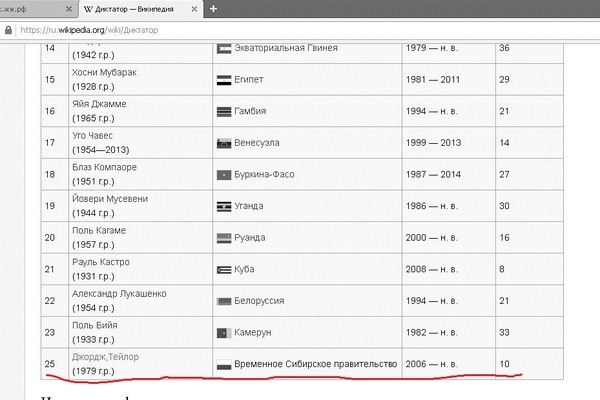Screen dimensions: 600x400
Task: Click the Gambia flag icon
Action: [x=224, y=112]
